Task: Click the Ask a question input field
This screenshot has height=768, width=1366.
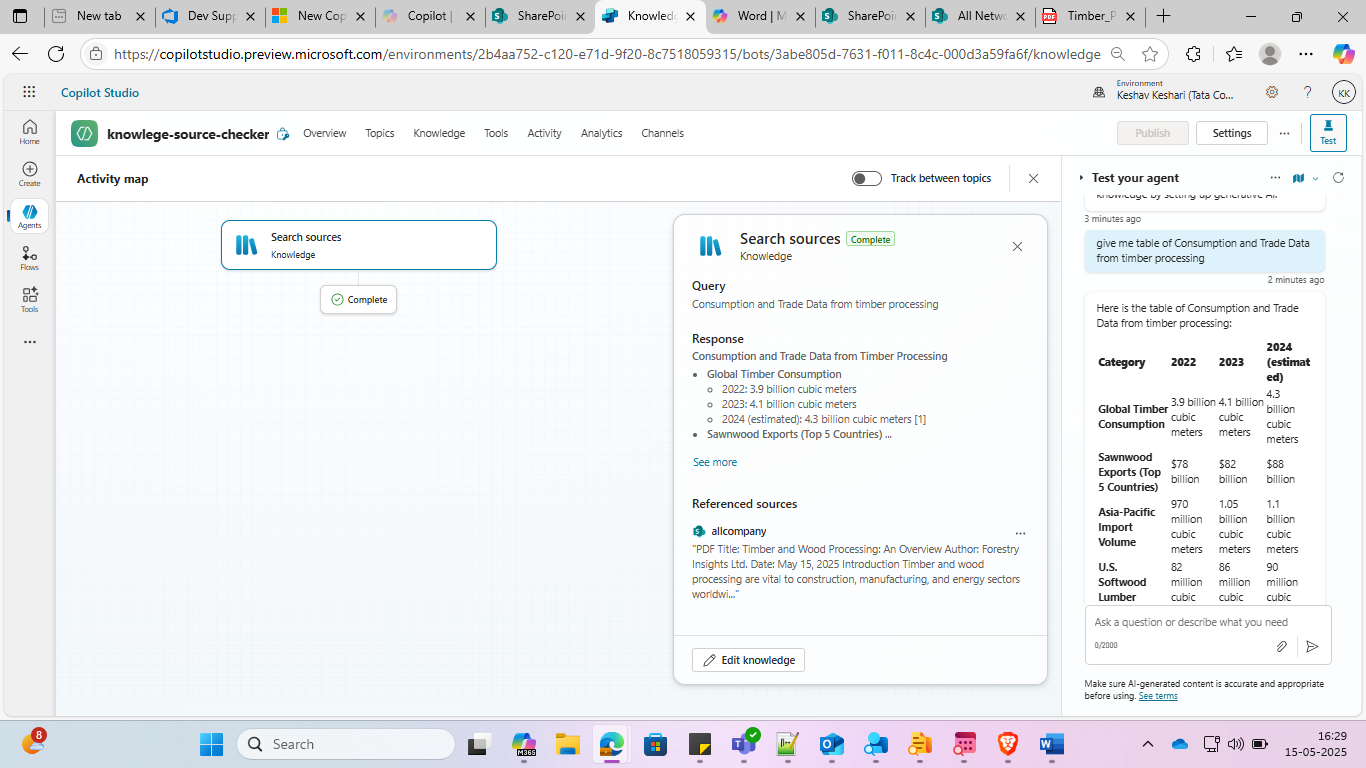Action: tap(1208, 622)
